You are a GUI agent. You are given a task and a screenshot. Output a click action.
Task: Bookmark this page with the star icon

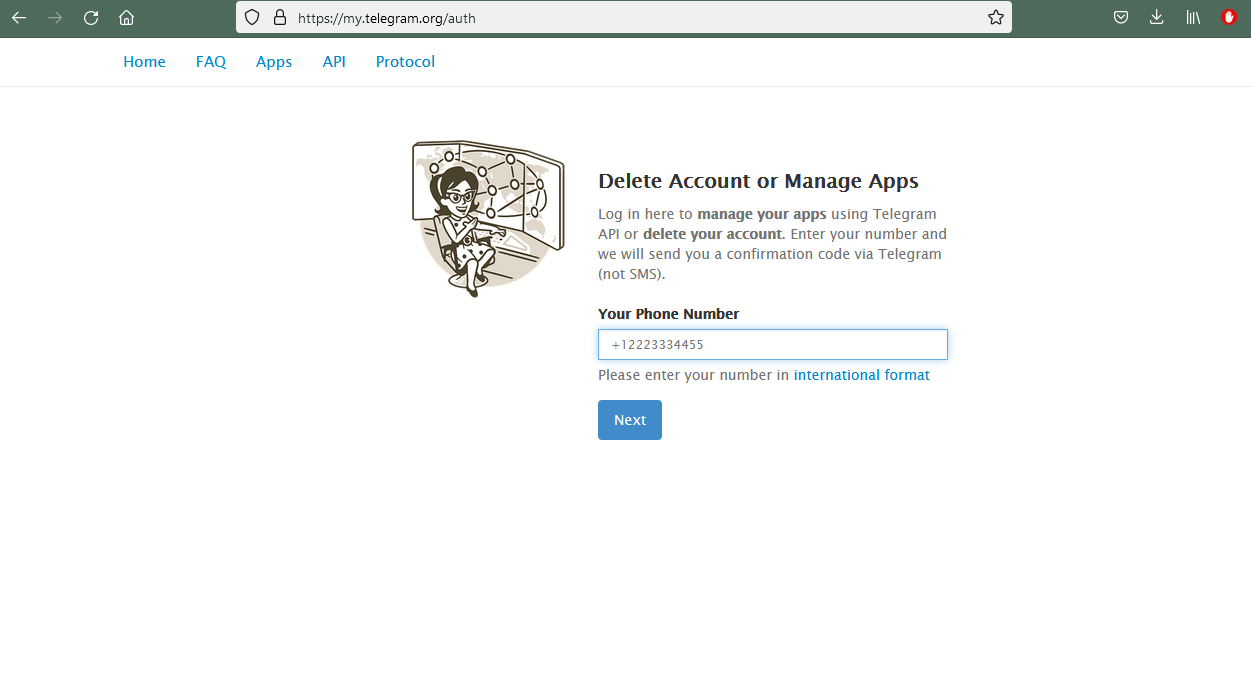[995, 17]
